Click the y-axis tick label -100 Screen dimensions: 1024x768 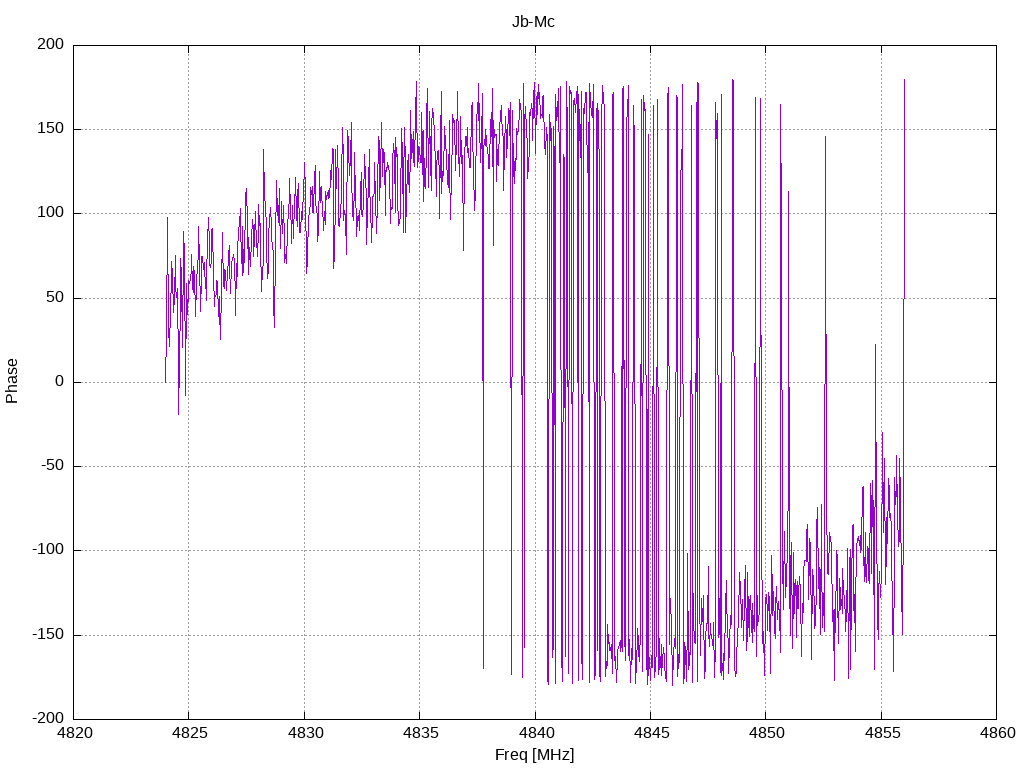48,550
